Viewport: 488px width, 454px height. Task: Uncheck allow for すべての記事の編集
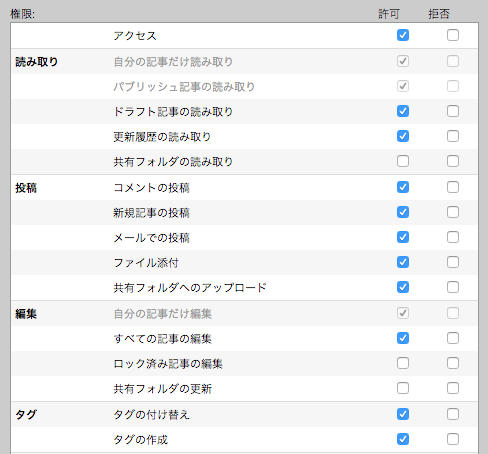point(403,338)
